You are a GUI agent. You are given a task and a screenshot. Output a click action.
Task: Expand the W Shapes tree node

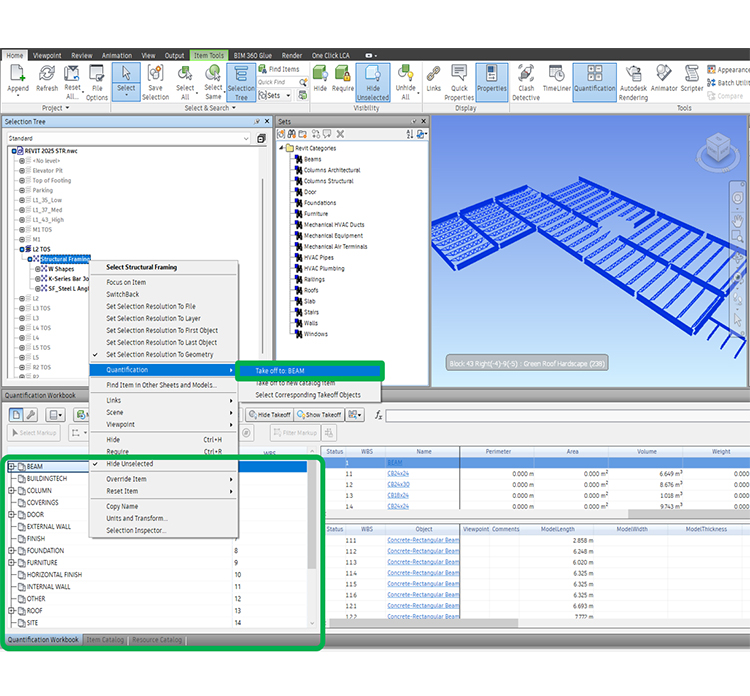(x=38, y=269)
